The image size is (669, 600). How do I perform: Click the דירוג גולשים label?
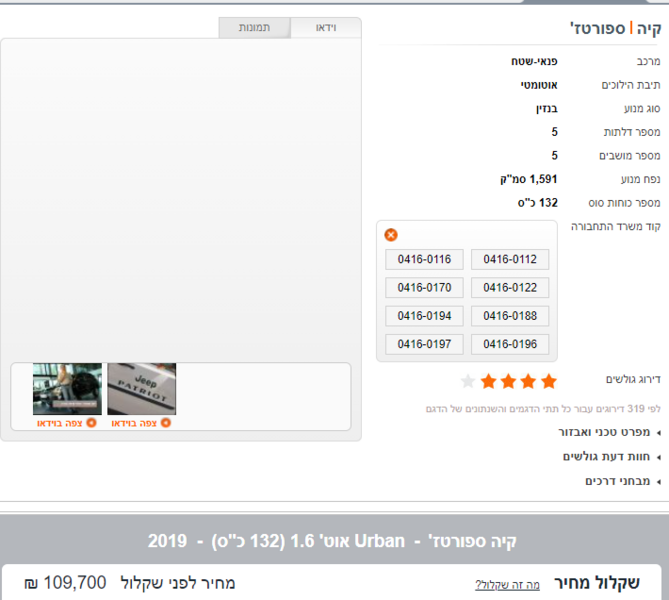click(633, 379)
